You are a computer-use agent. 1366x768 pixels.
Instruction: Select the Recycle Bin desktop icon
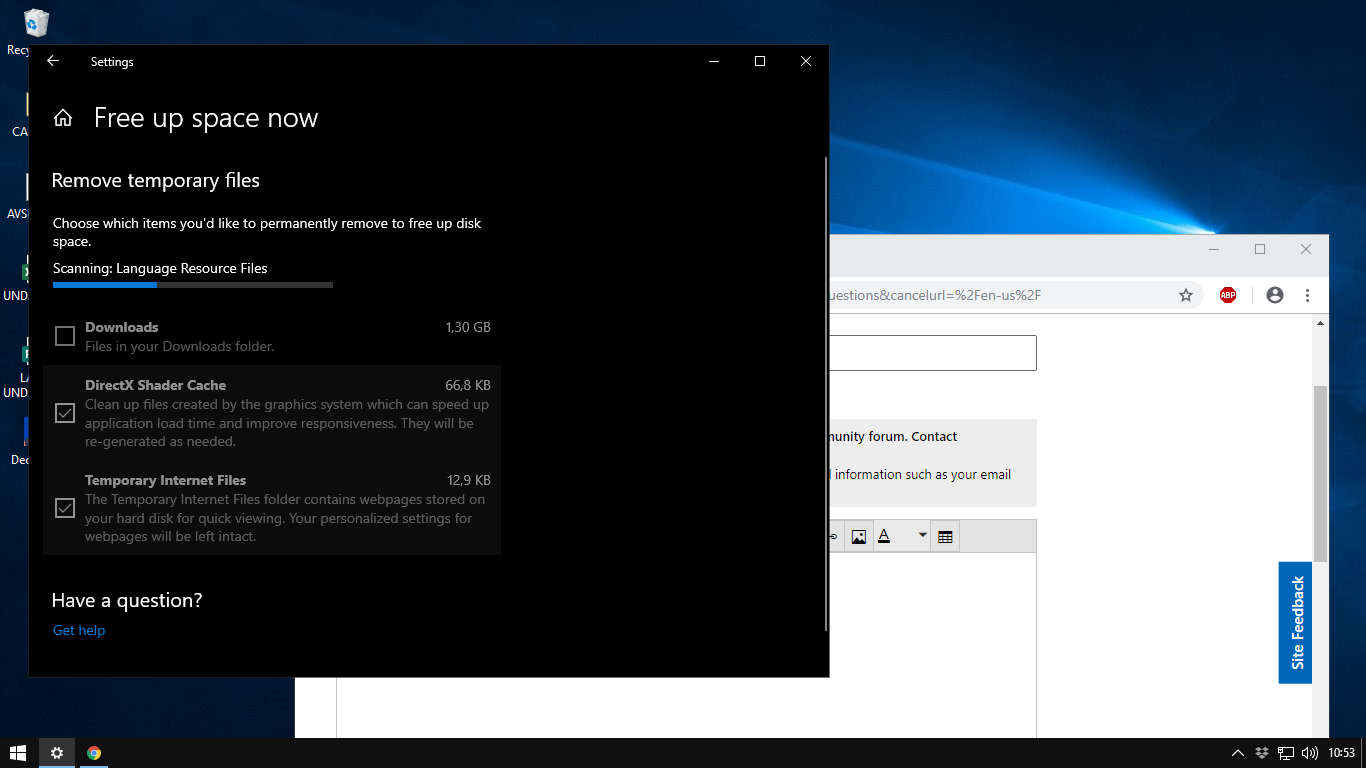35,30
